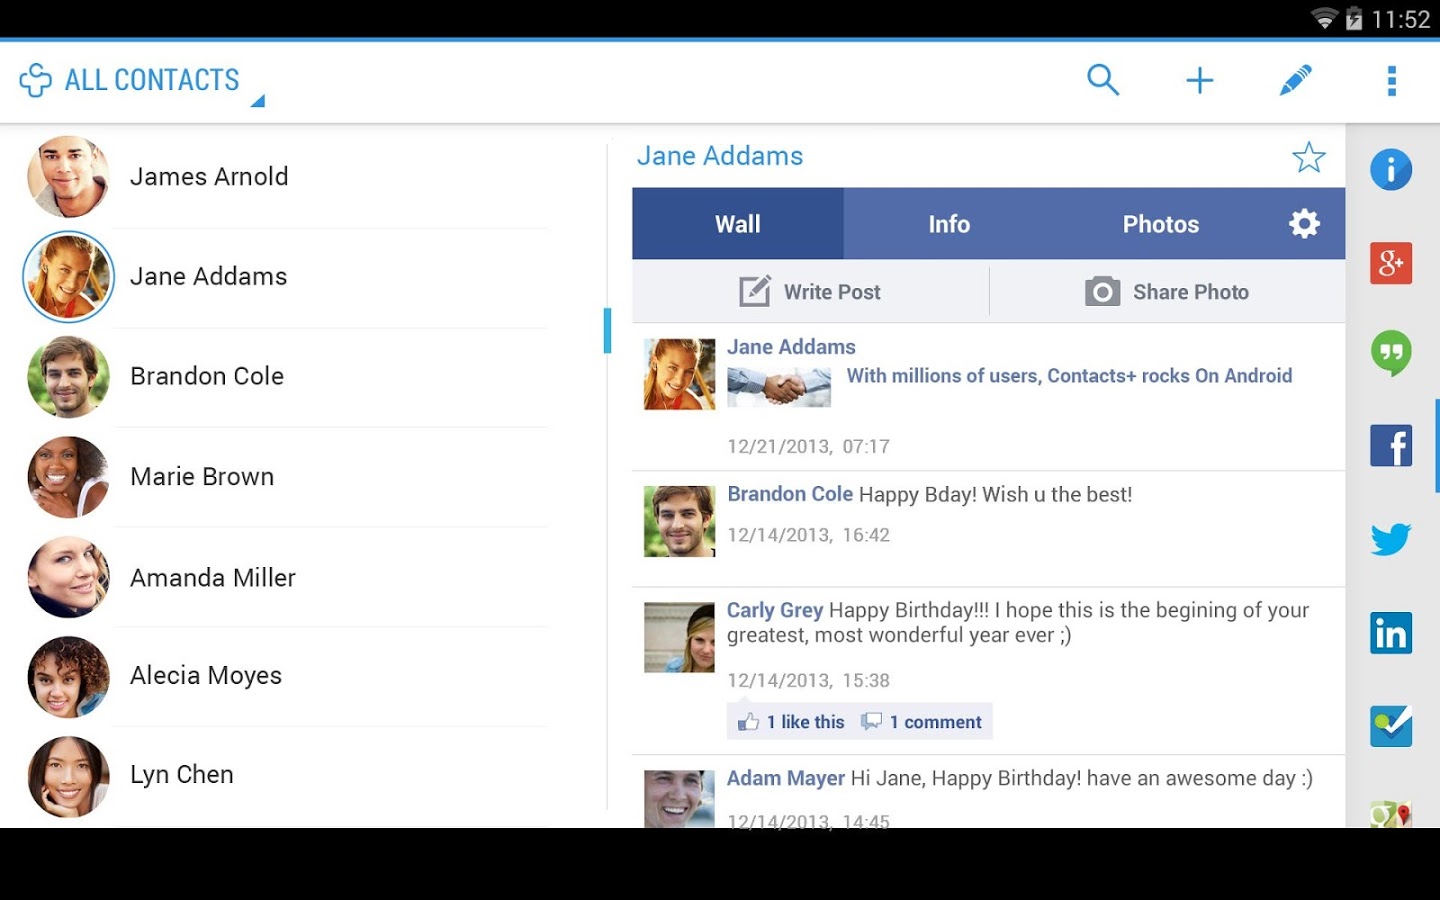Click the Write Post button
Screen dimensions: 1440x900
click(x=810, y=291)
